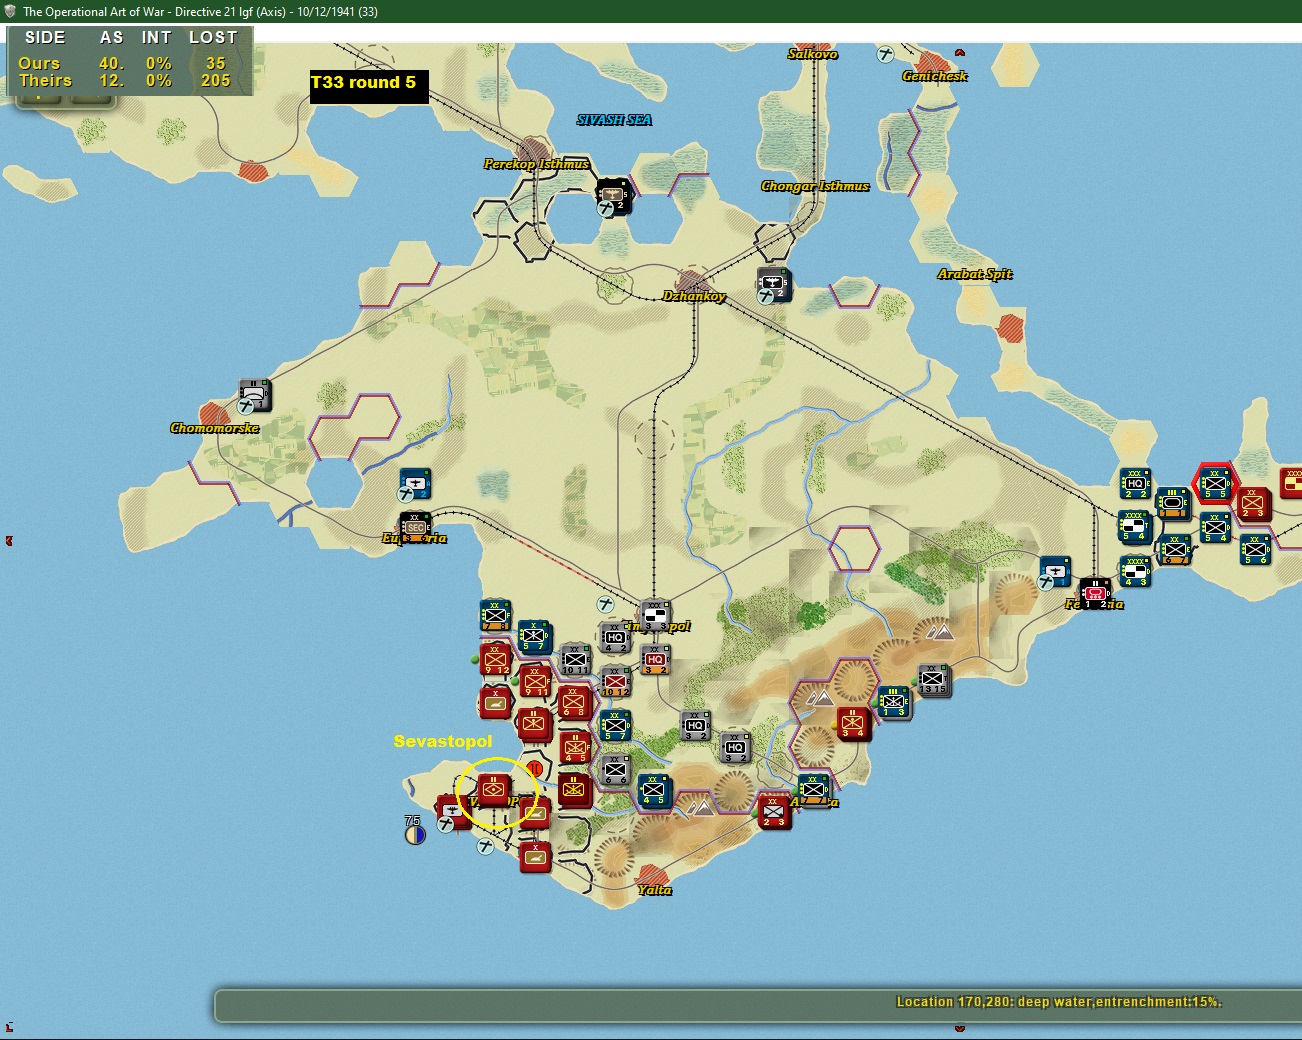Image resolution: width=1302 pixels, height=1040 pixels.
Task: Select the grey air unit near Dzhankoy
Action: coord(773,285)
